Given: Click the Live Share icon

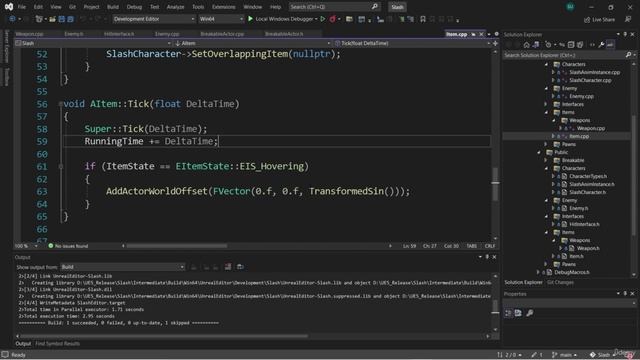Looking at the screenshot, I should pos(587,20).
